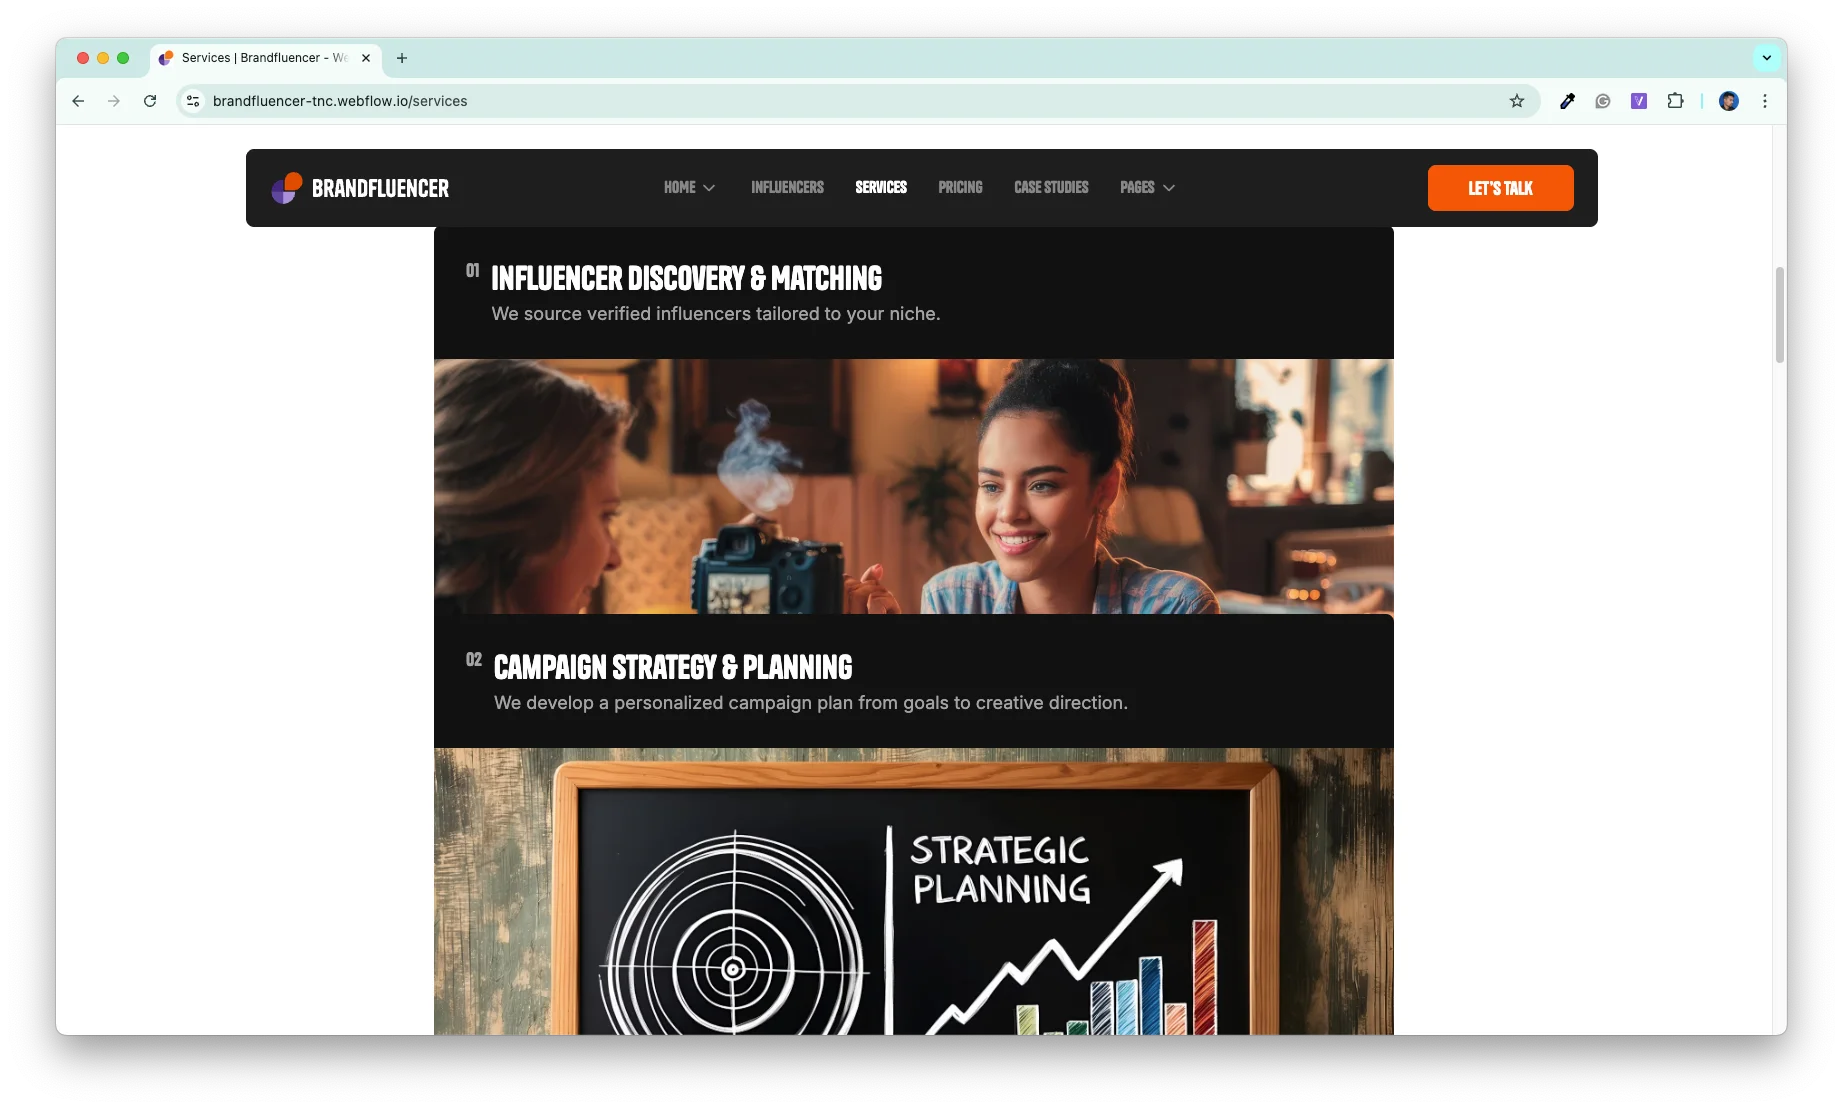Click inside the address bar

coord(700,101)
